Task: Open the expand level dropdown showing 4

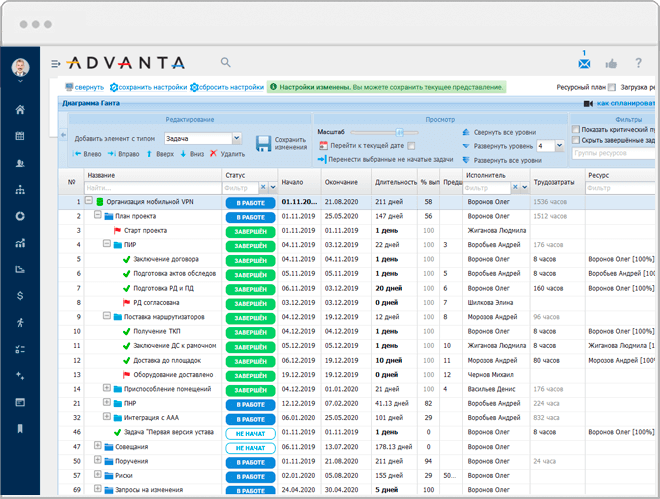Action: 559,146
